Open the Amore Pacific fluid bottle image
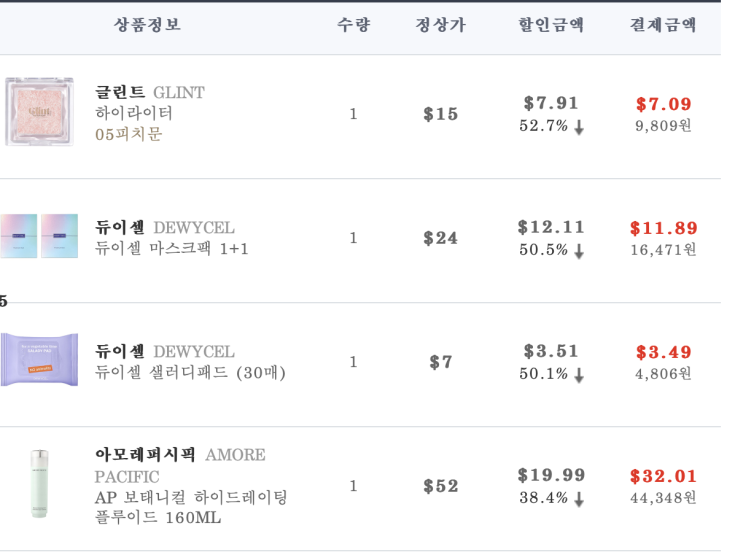 39,483
